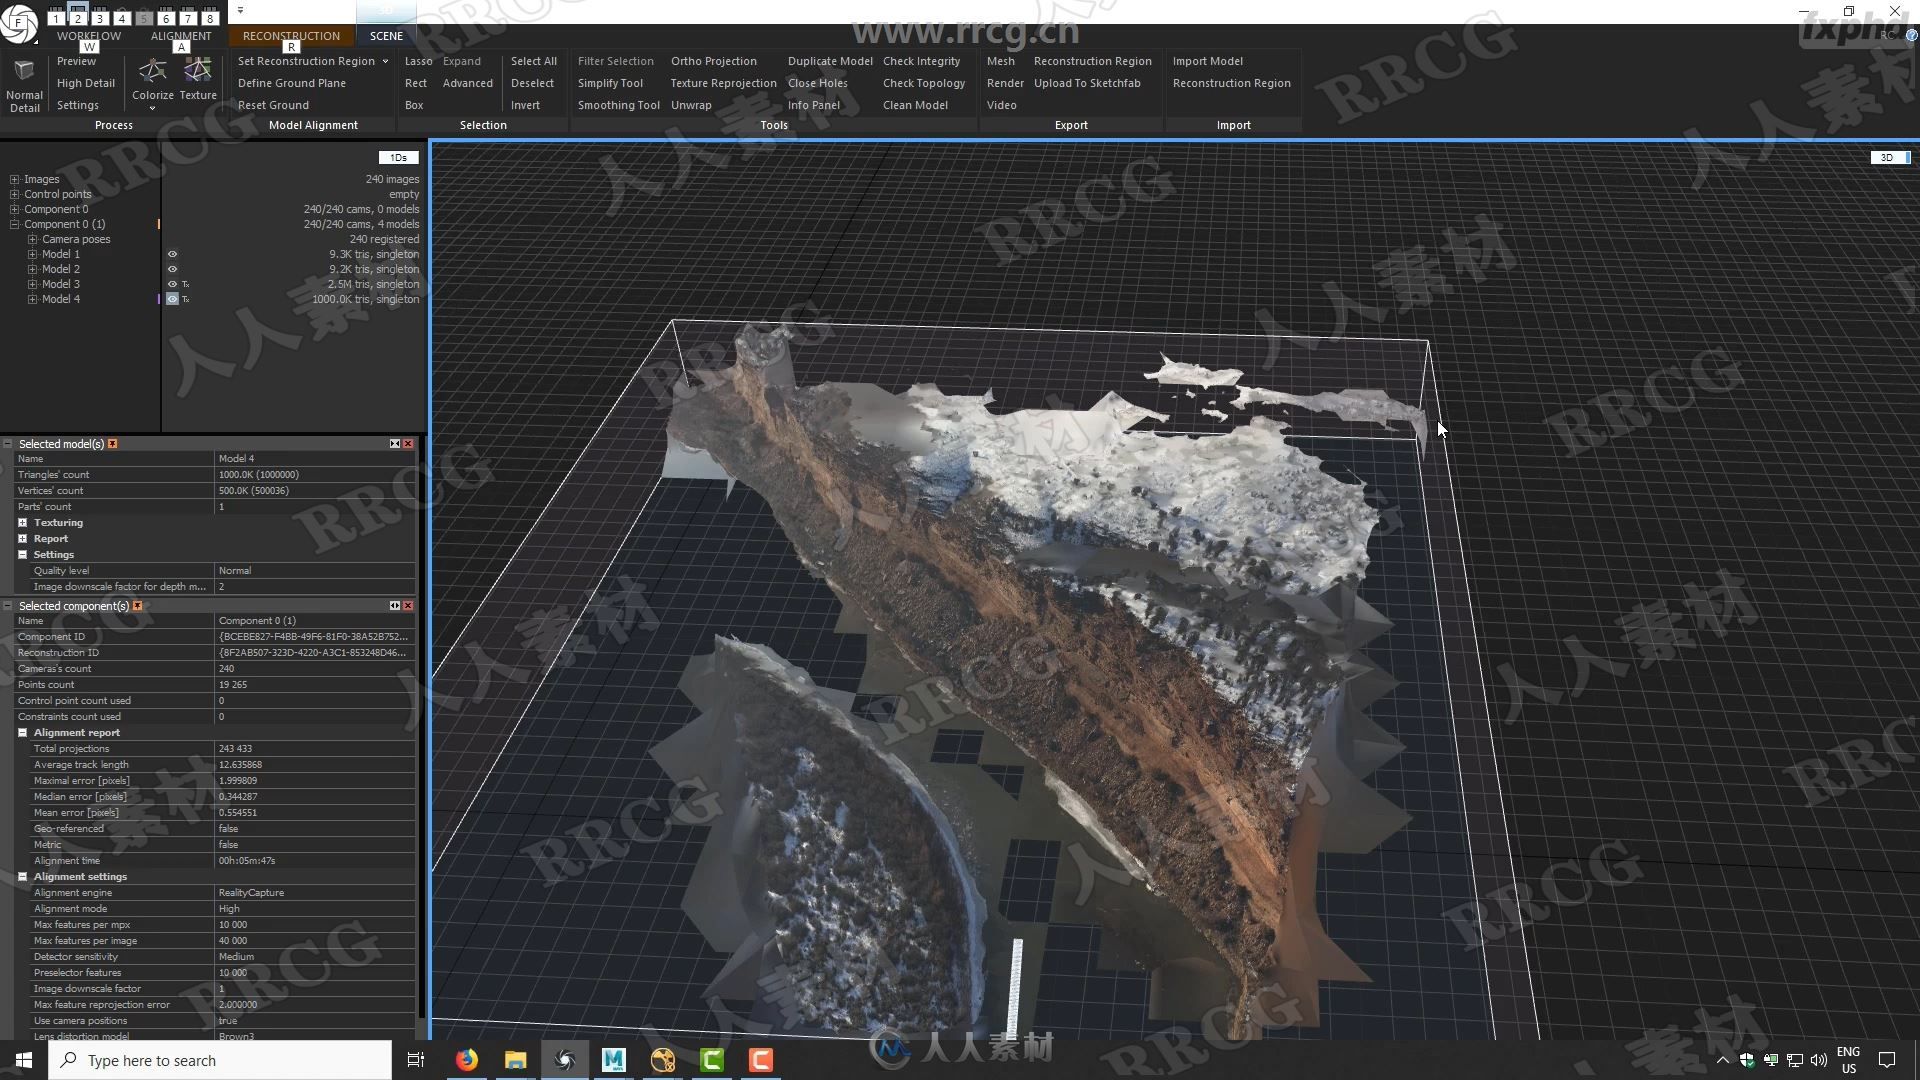
Task: Click Check Topology
Action: tap(924, 84)
